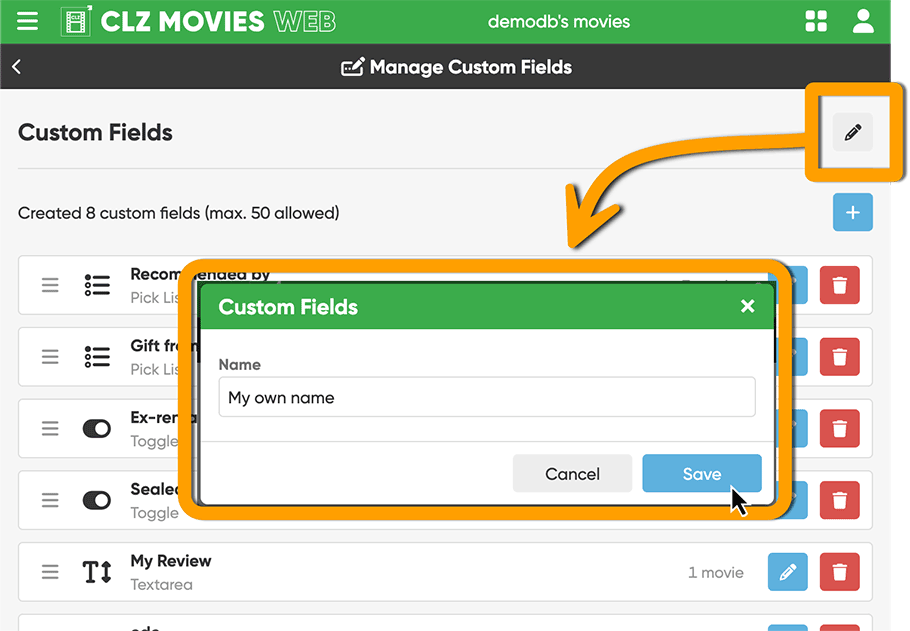Open the user account menu
Image resolution: width=910 pixels, height=631 pixels.
863,21
